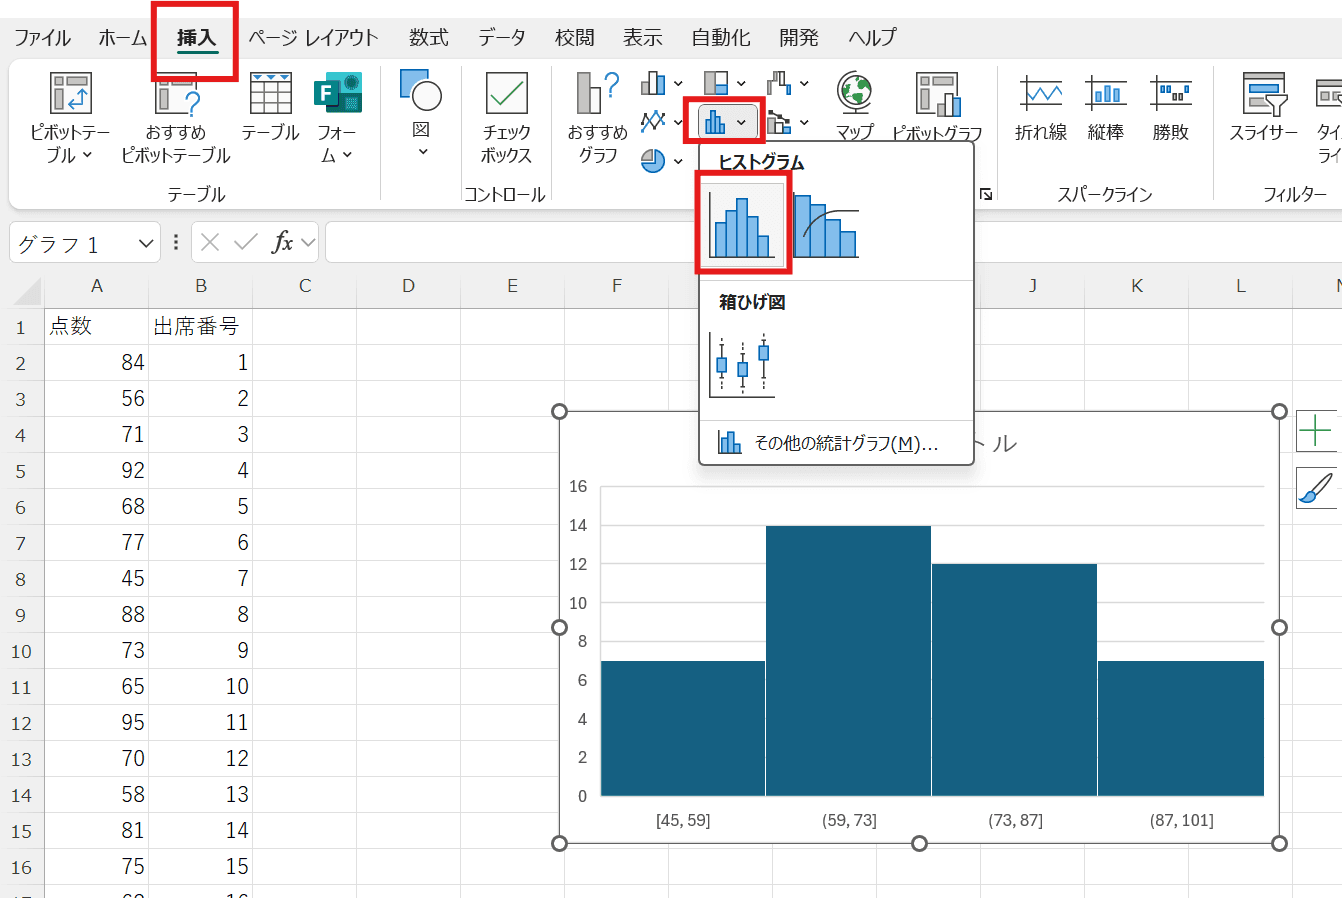The image size is (1342, 898).
Task: Switch to the ページ レイアウト tab
Action: click(x=313, y=38)
